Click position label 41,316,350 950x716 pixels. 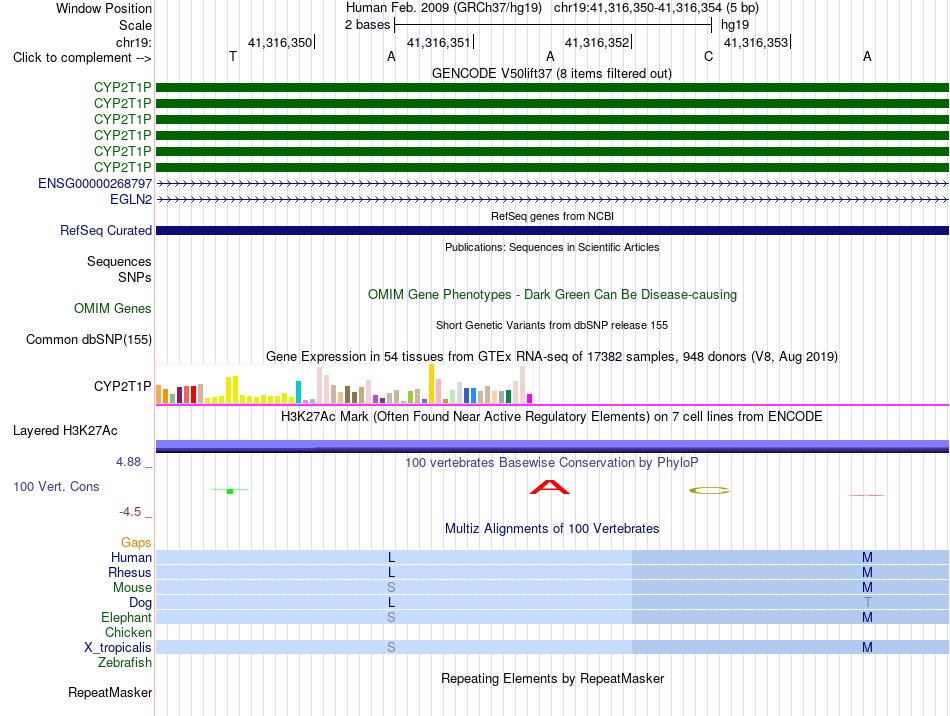[x=280, y=42]
